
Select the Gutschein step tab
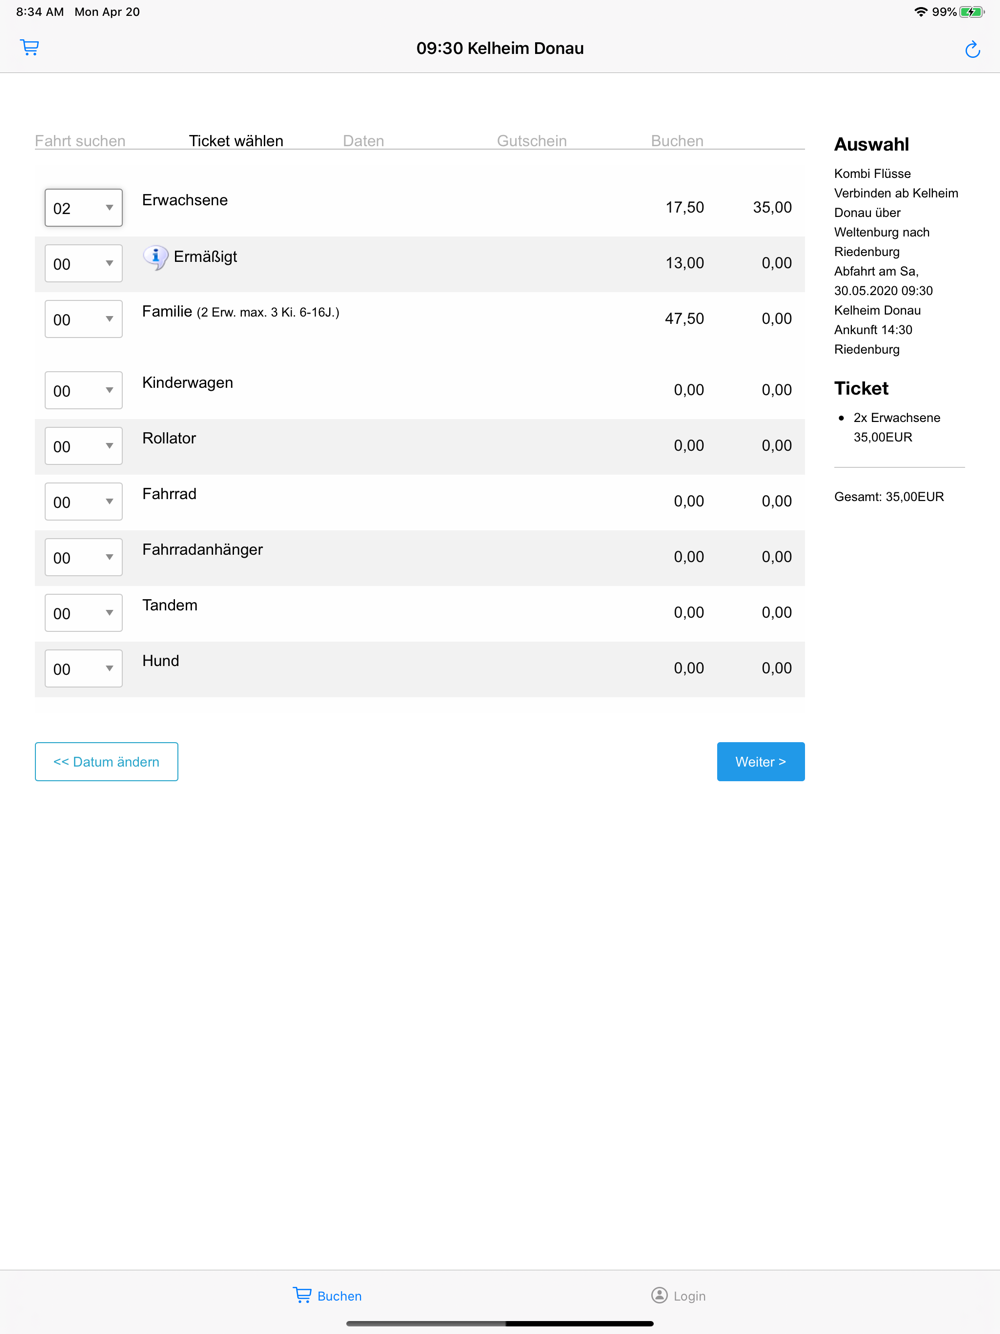pos(532,141)
